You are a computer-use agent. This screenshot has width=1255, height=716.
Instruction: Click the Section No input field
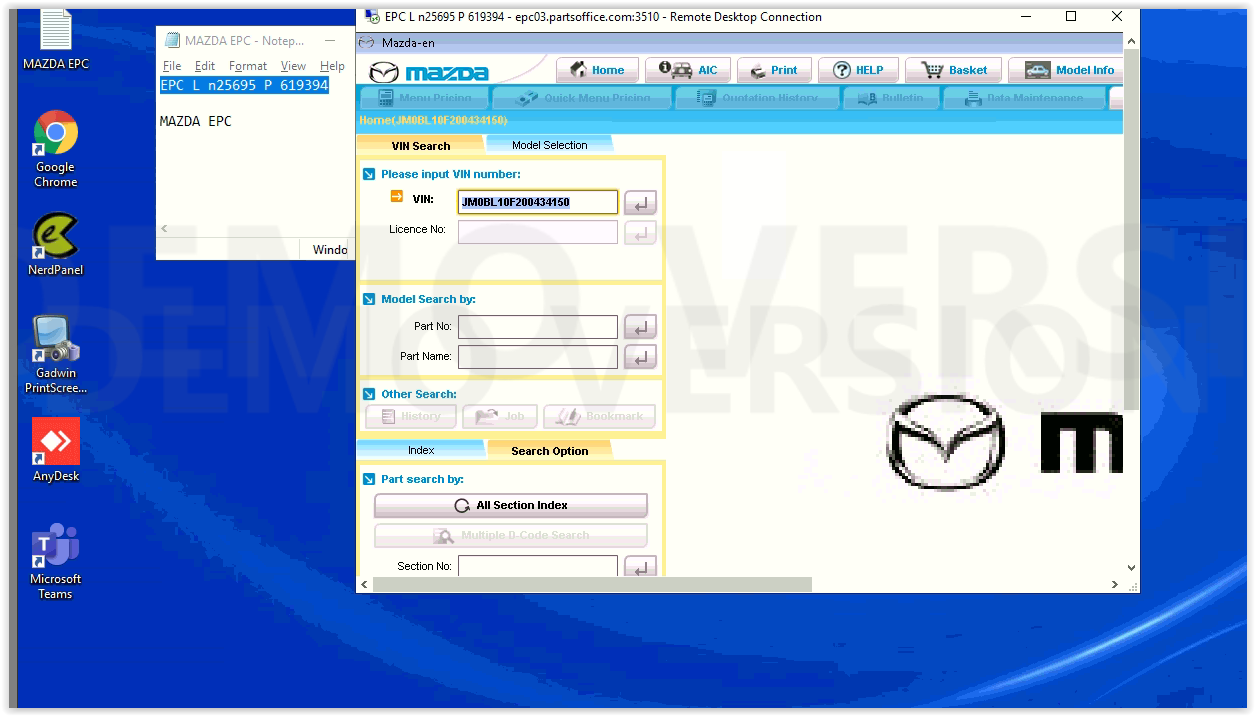[538, 566]
